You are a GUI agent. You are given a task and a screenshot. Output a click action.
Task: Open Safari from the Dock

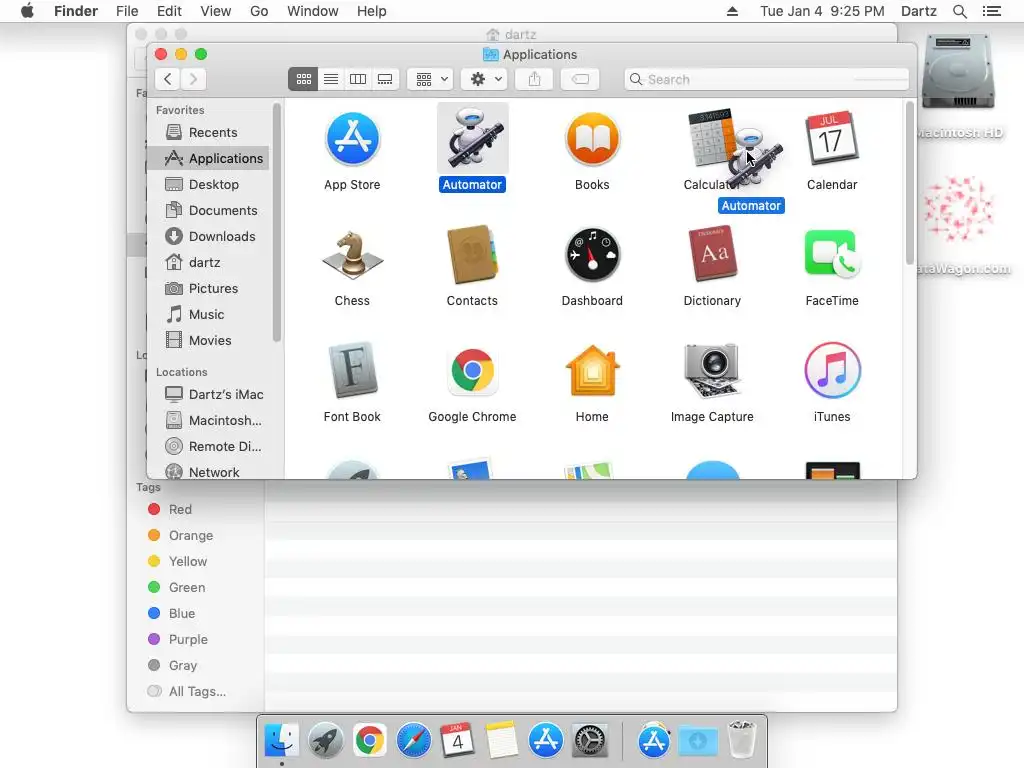(413, 741)
